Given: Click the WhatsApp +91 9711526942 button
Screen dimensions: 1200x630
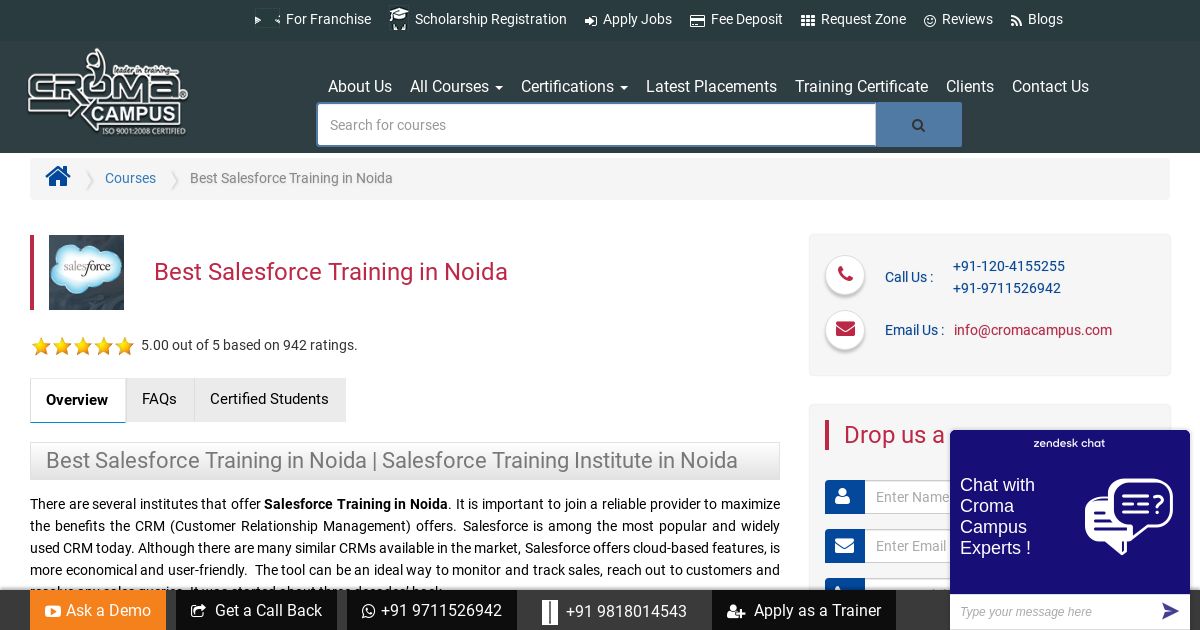Looking at the screenshot, I should pos(432,610).
